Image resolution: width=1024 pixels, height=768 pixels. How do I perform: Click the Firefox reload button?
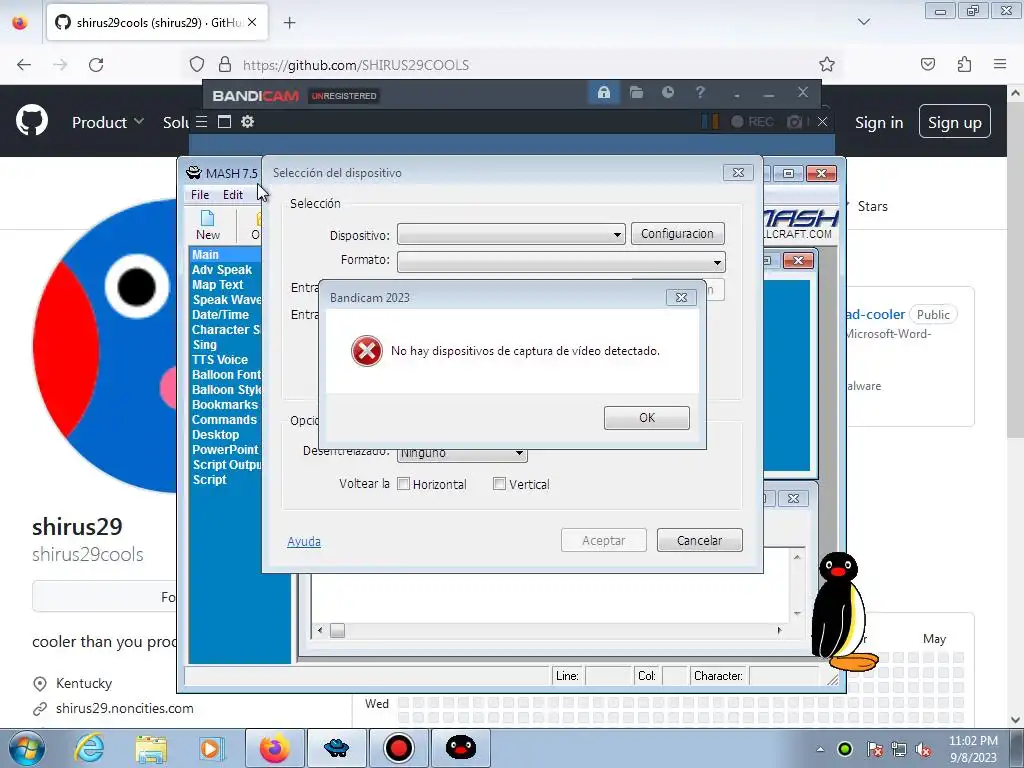(x=96, y=65)
